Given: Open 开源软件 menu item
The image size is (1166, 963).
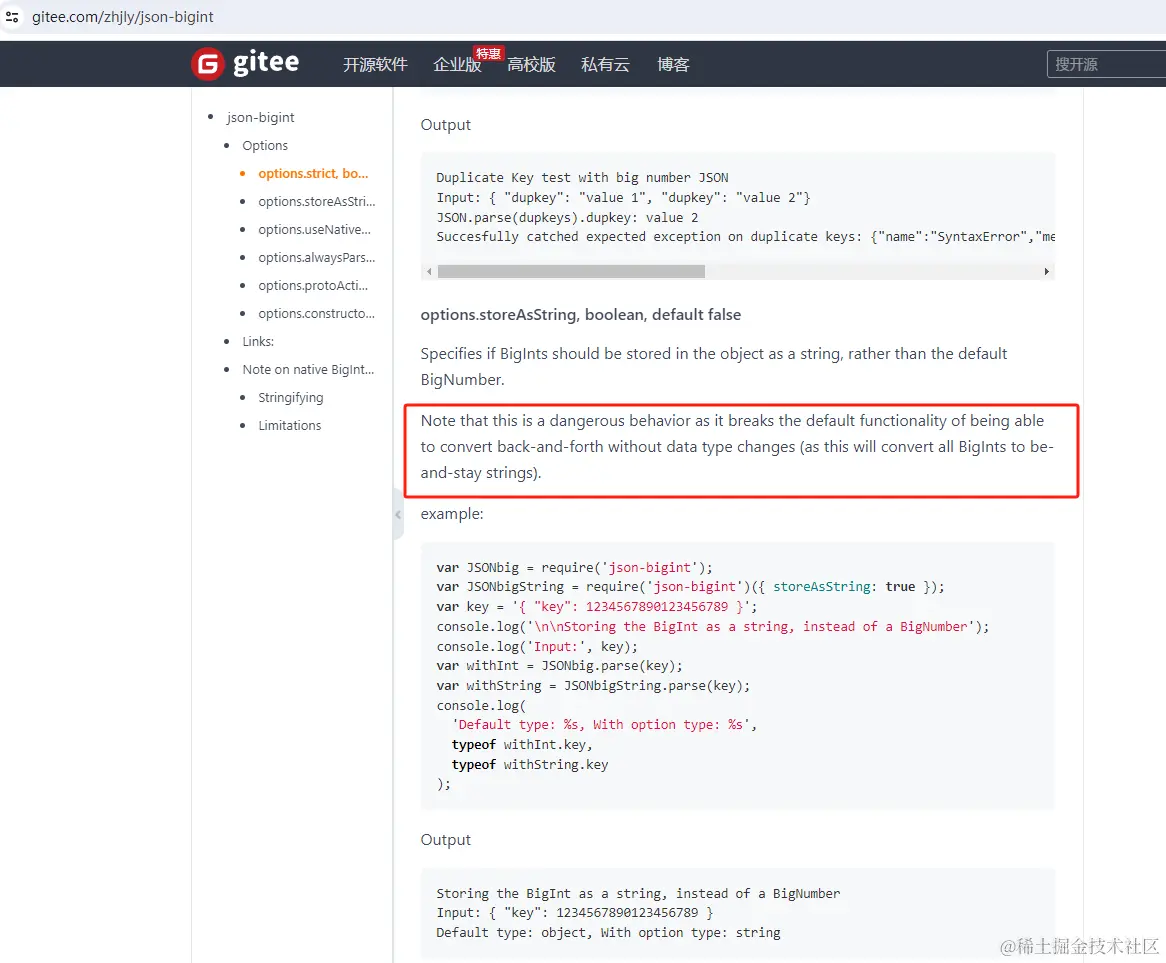Looking at the screenshot, I should (375, 65).
